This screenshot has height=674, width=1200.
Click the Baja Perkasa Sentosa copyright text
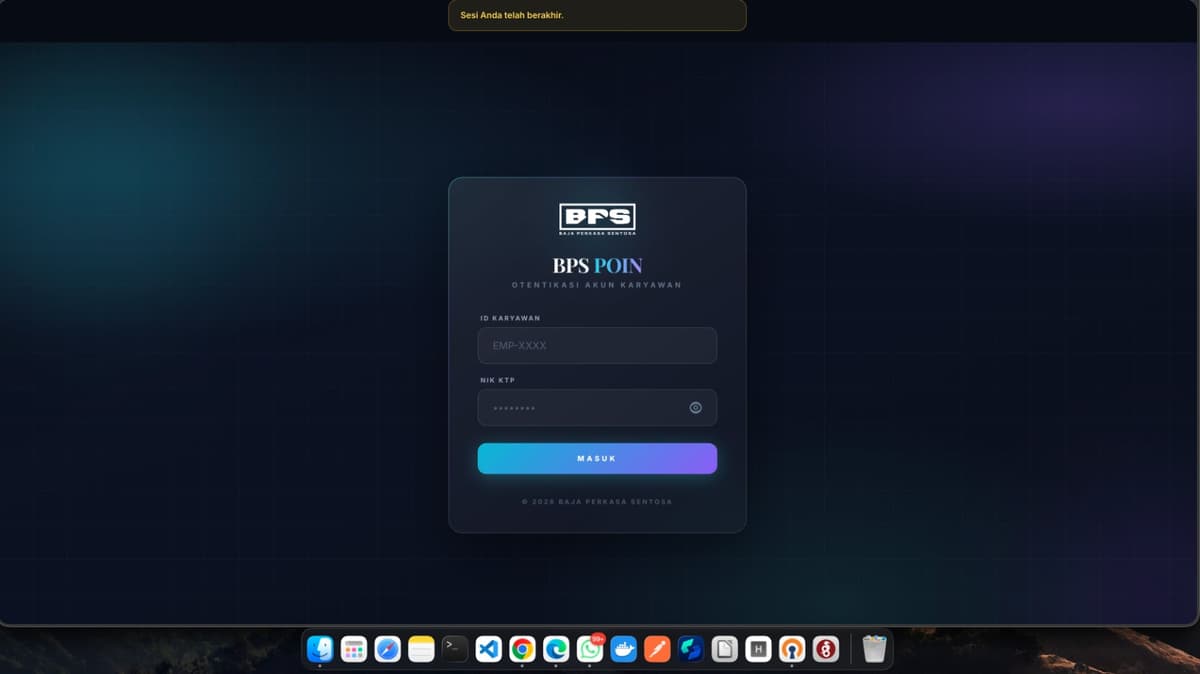click(597, 501)
